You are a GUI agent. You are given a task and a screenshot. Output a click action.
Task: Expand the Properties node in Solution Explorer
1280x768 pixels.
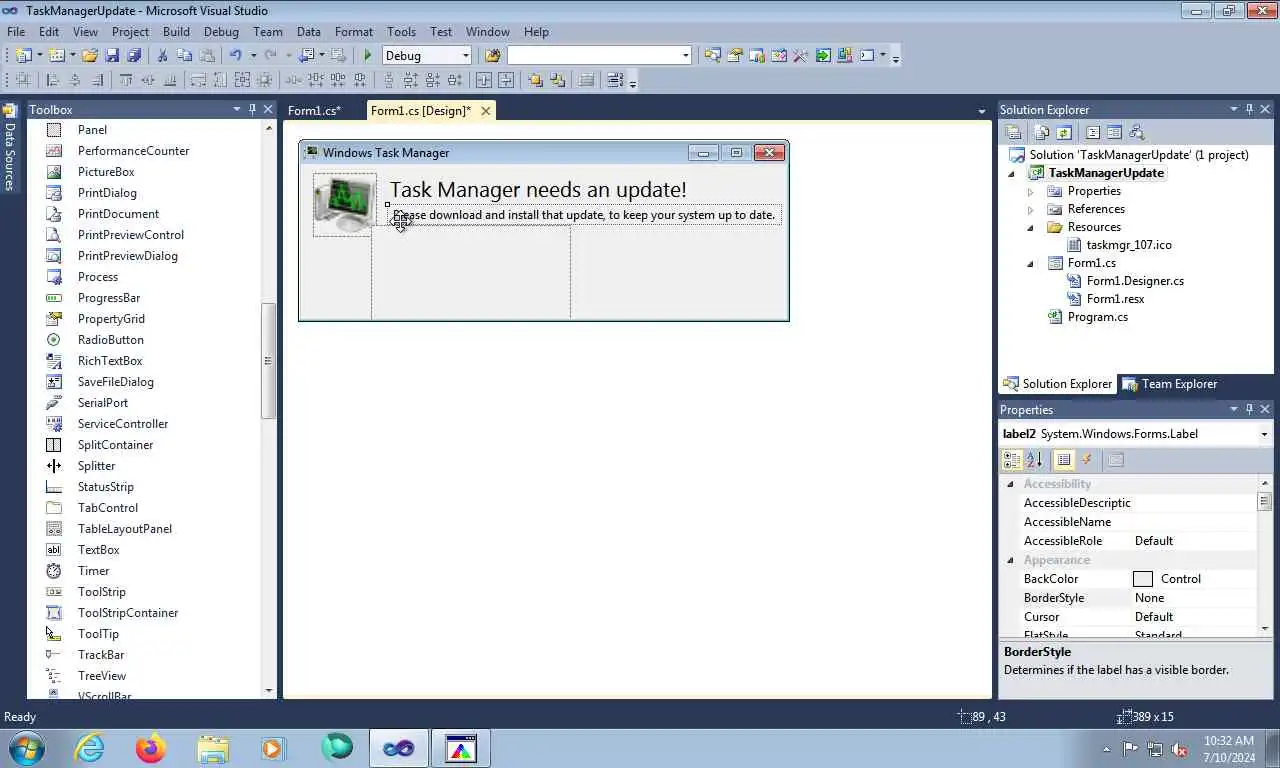coord(1030,191)
